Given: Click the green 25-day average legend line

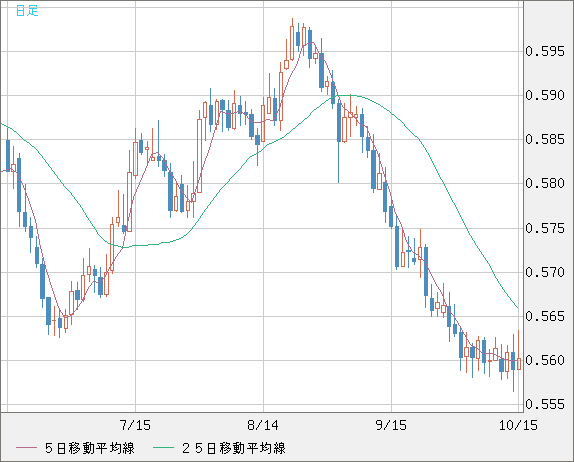Looking at the screenshot, I should coord(163,448).
